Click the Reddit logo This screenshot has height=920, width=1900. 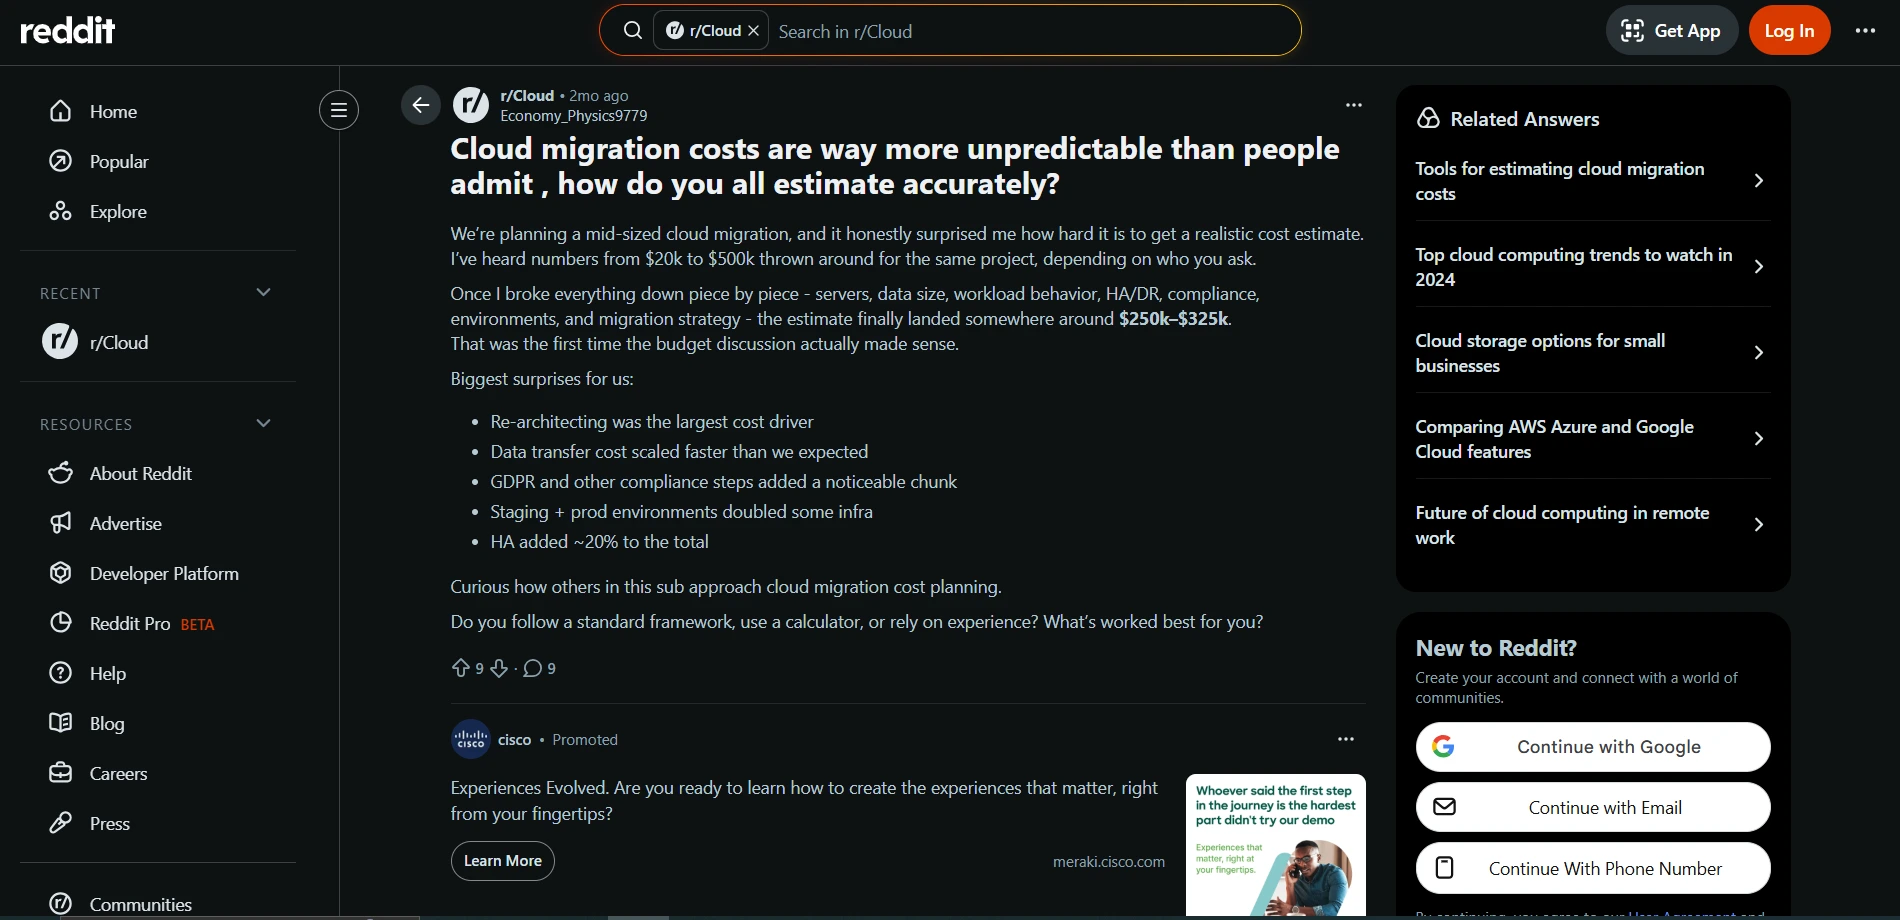tap(67, 30)
